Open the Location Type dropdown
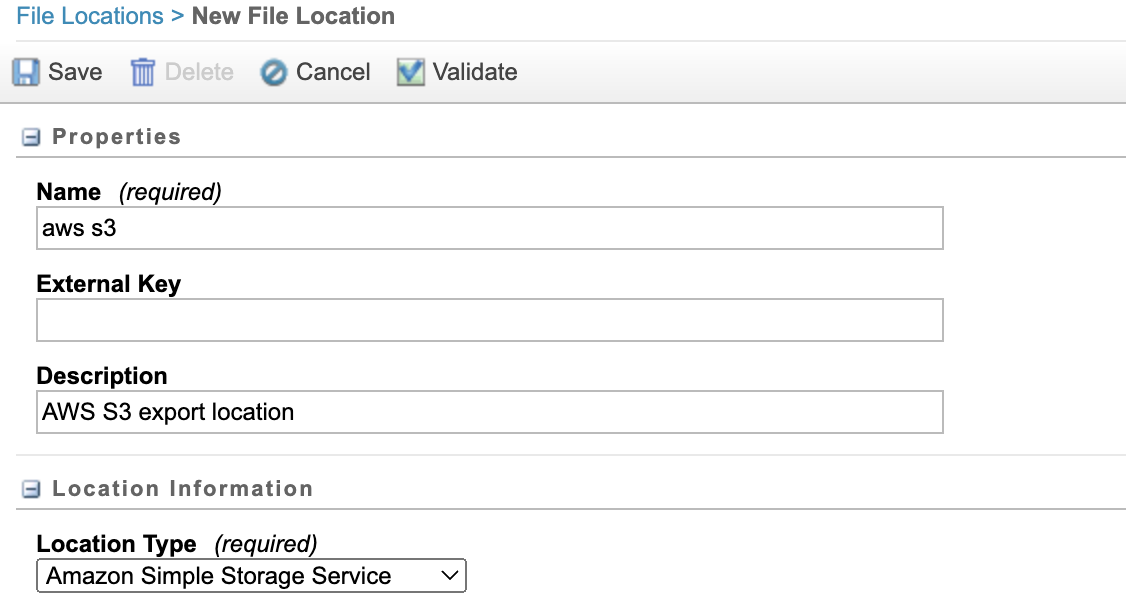 coord(251,576)
